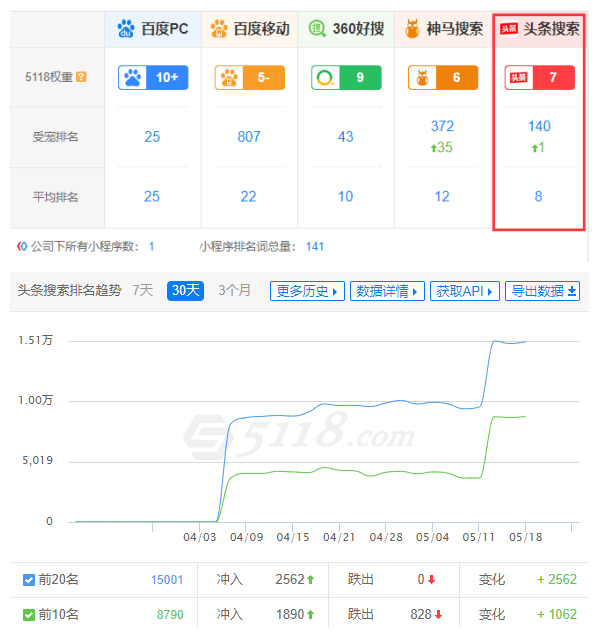Click red down arrow next to 0 跌出

[x=432, y=580]
